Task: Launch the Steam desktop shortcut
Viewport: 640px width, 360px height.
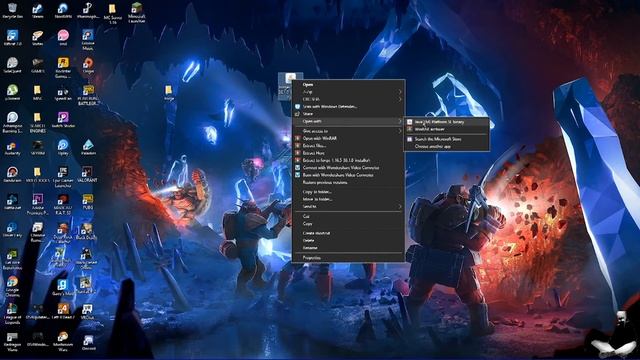Action: (38, 11)
